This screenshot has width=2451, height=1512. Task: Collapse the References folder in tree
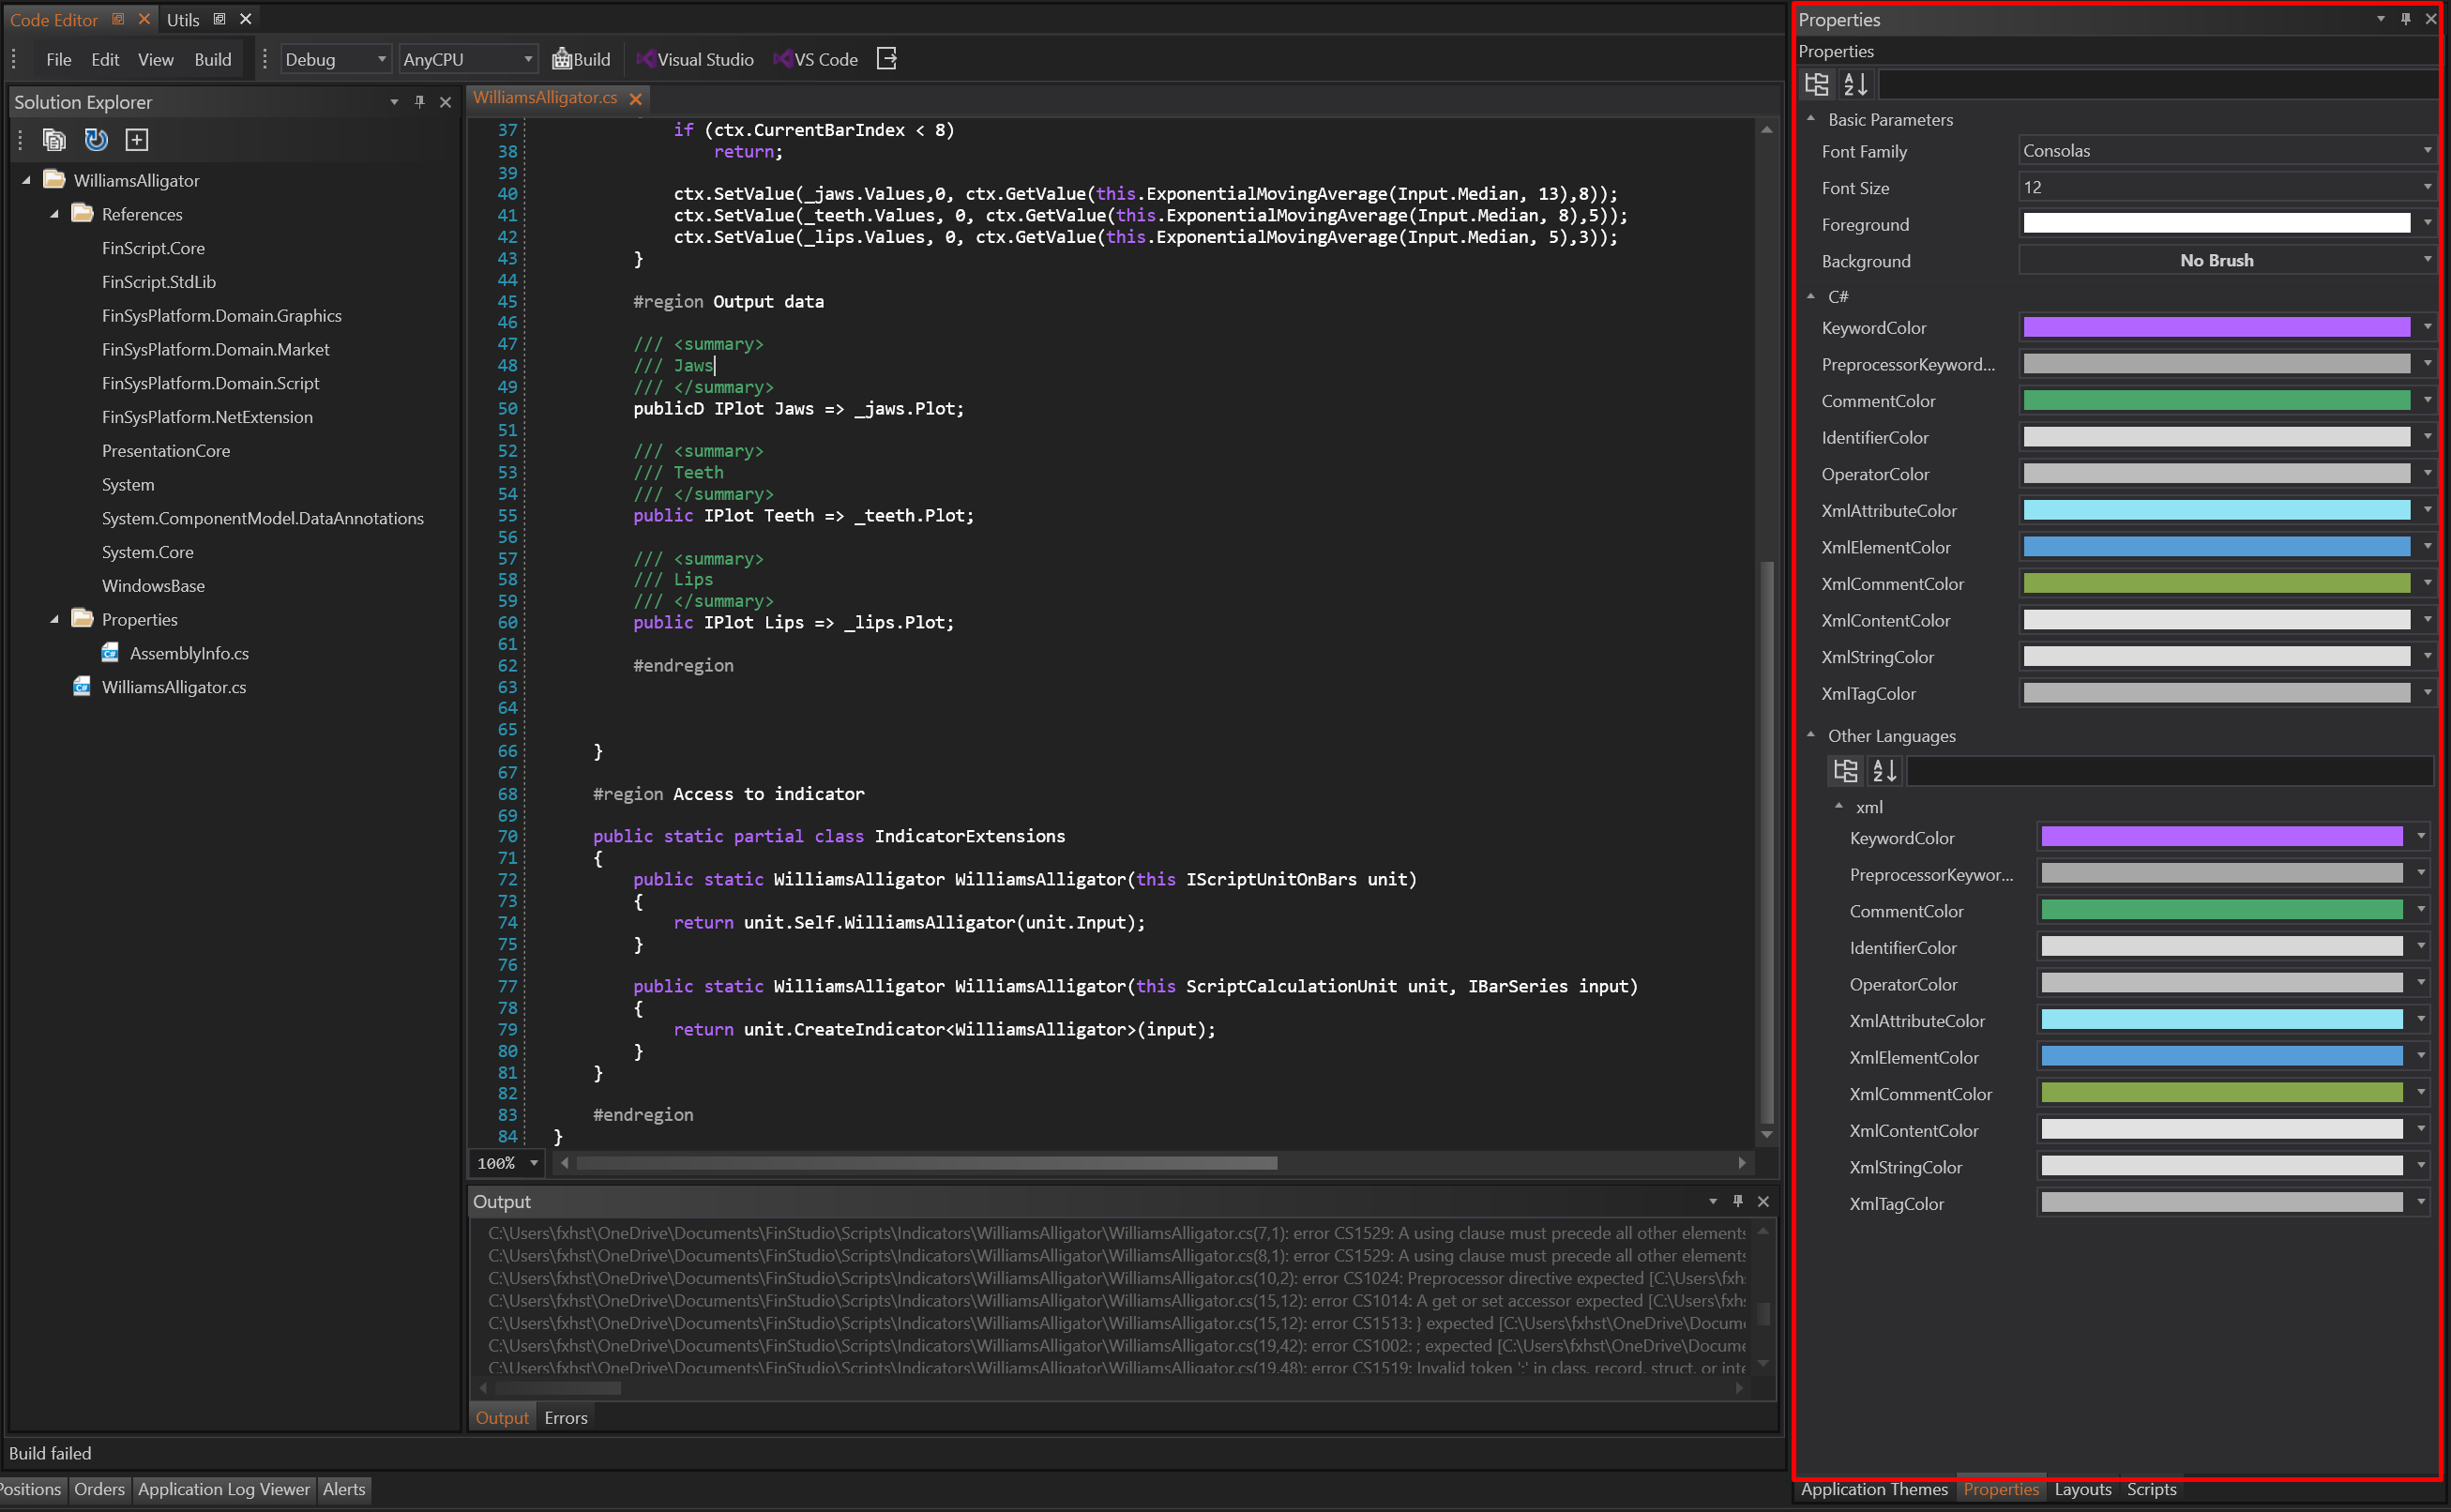pyautogui.click(x=55, y=214)
